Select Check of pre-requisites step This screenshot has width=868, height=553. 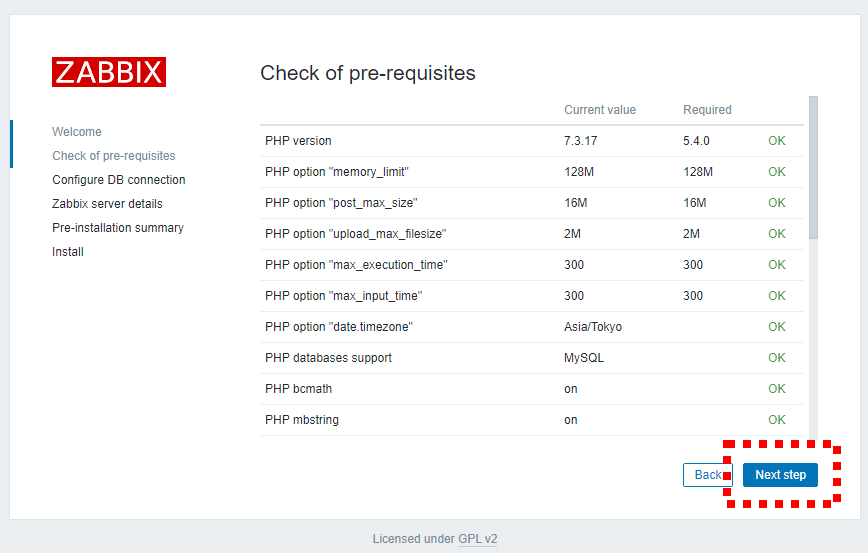113,156
